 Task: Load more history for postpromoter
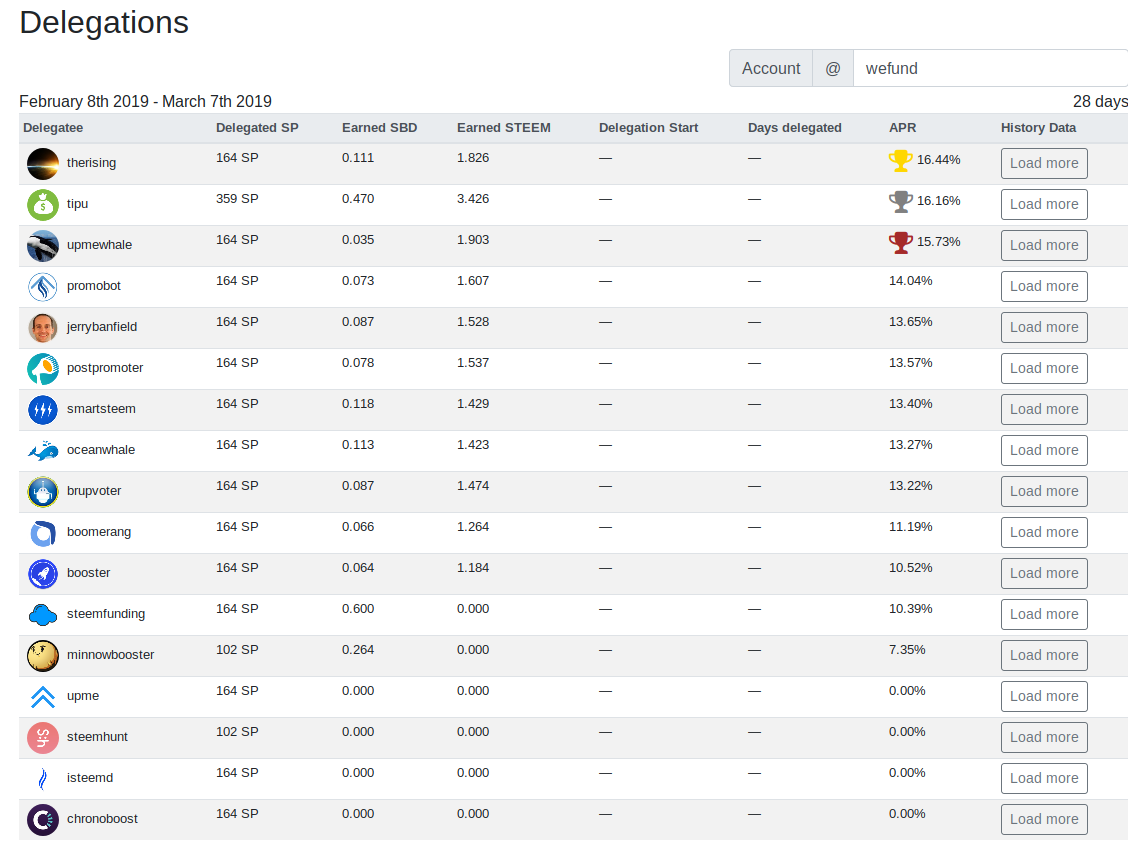point(1044,368)
